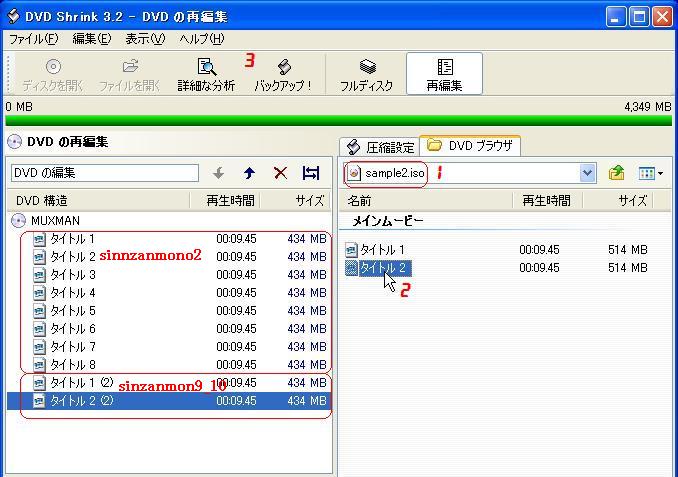This screenshot has height=477, width=678.
Task: Click the Open Files (ファイルを開く) toolbar icon
Action: pos(130,66)
